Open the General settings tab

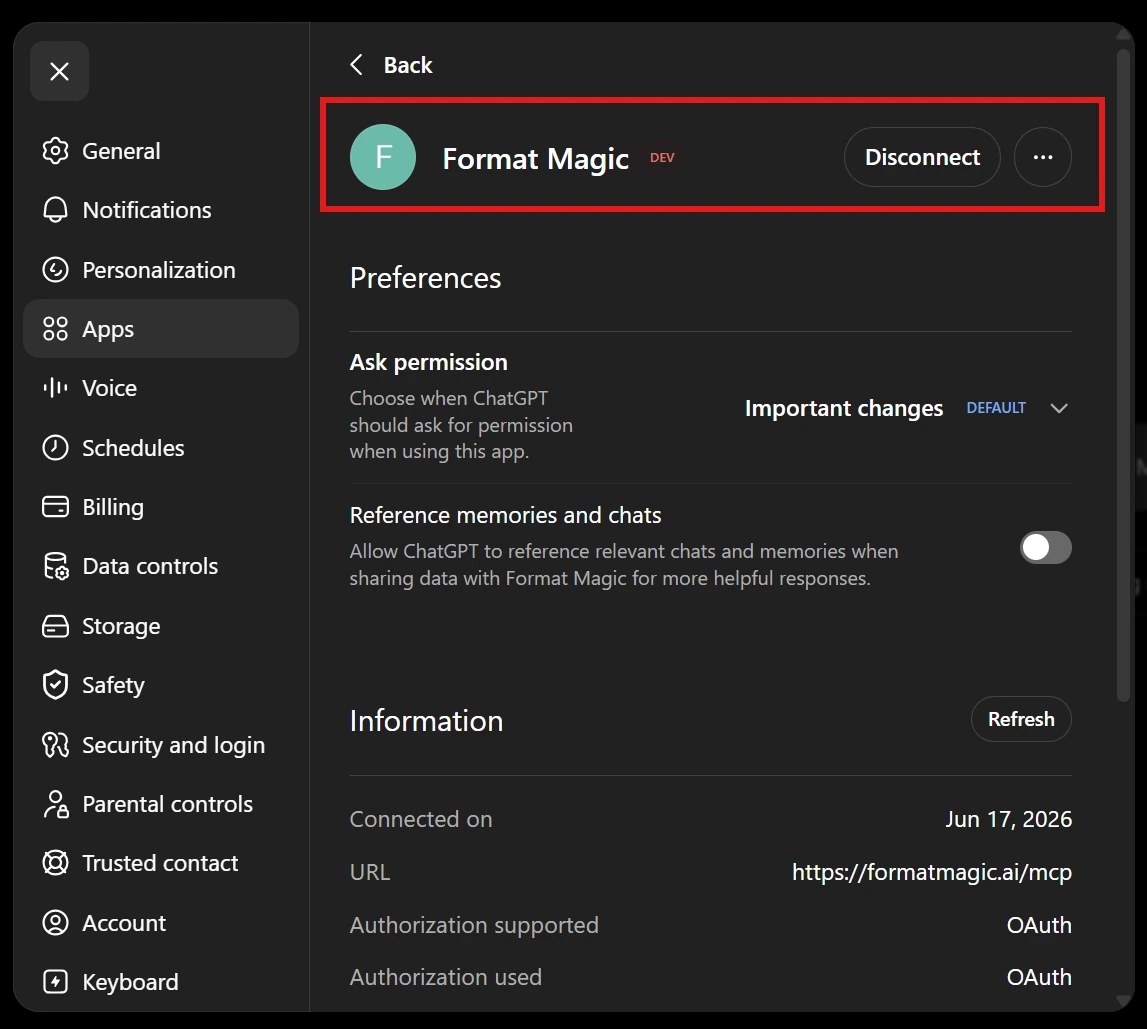(161, 151)
